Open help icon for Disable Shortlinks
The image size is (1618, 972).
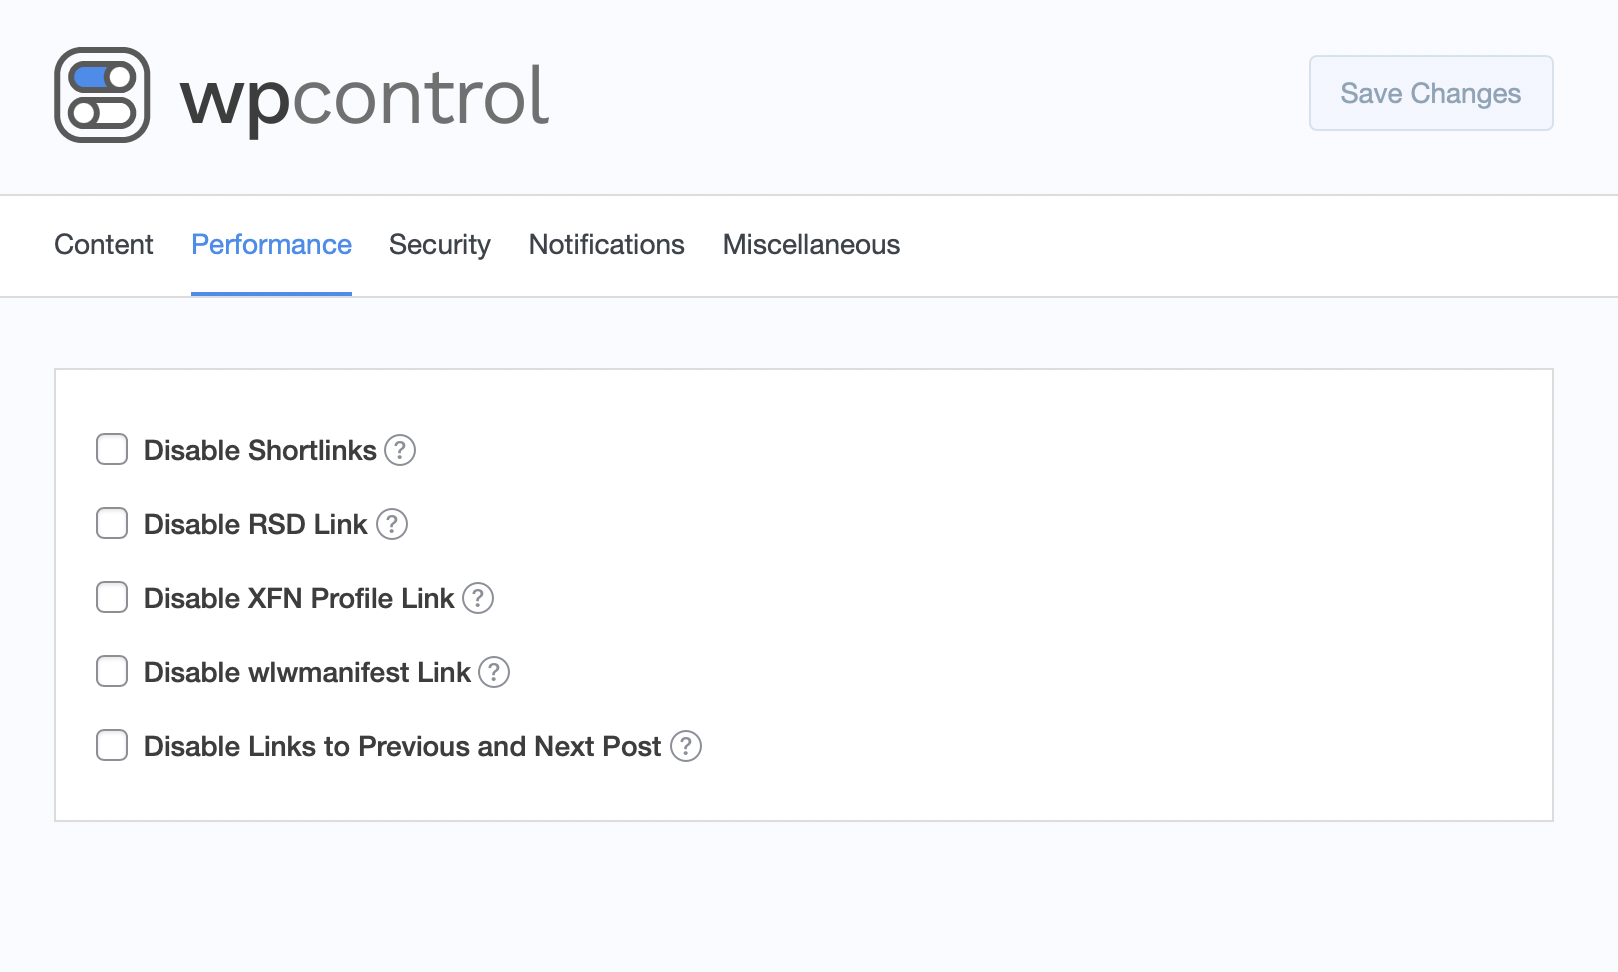(400, 450)
